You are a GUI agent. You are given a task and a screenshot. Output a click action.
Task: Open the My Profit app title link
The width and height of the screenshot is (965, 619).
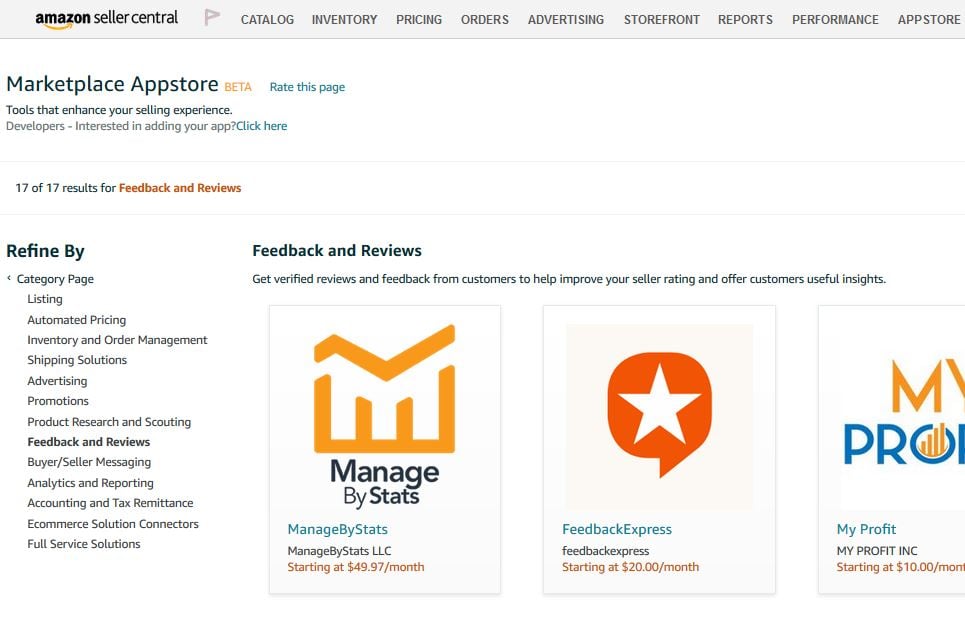(866, 529)
